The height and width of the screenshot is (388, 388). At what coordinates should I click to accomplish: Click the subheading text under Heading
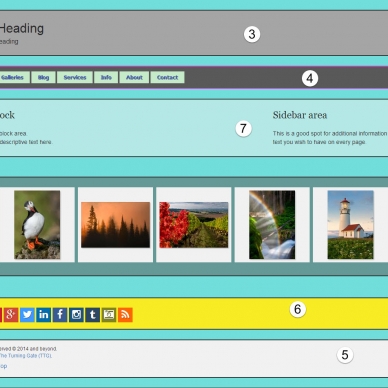point(9,42)
